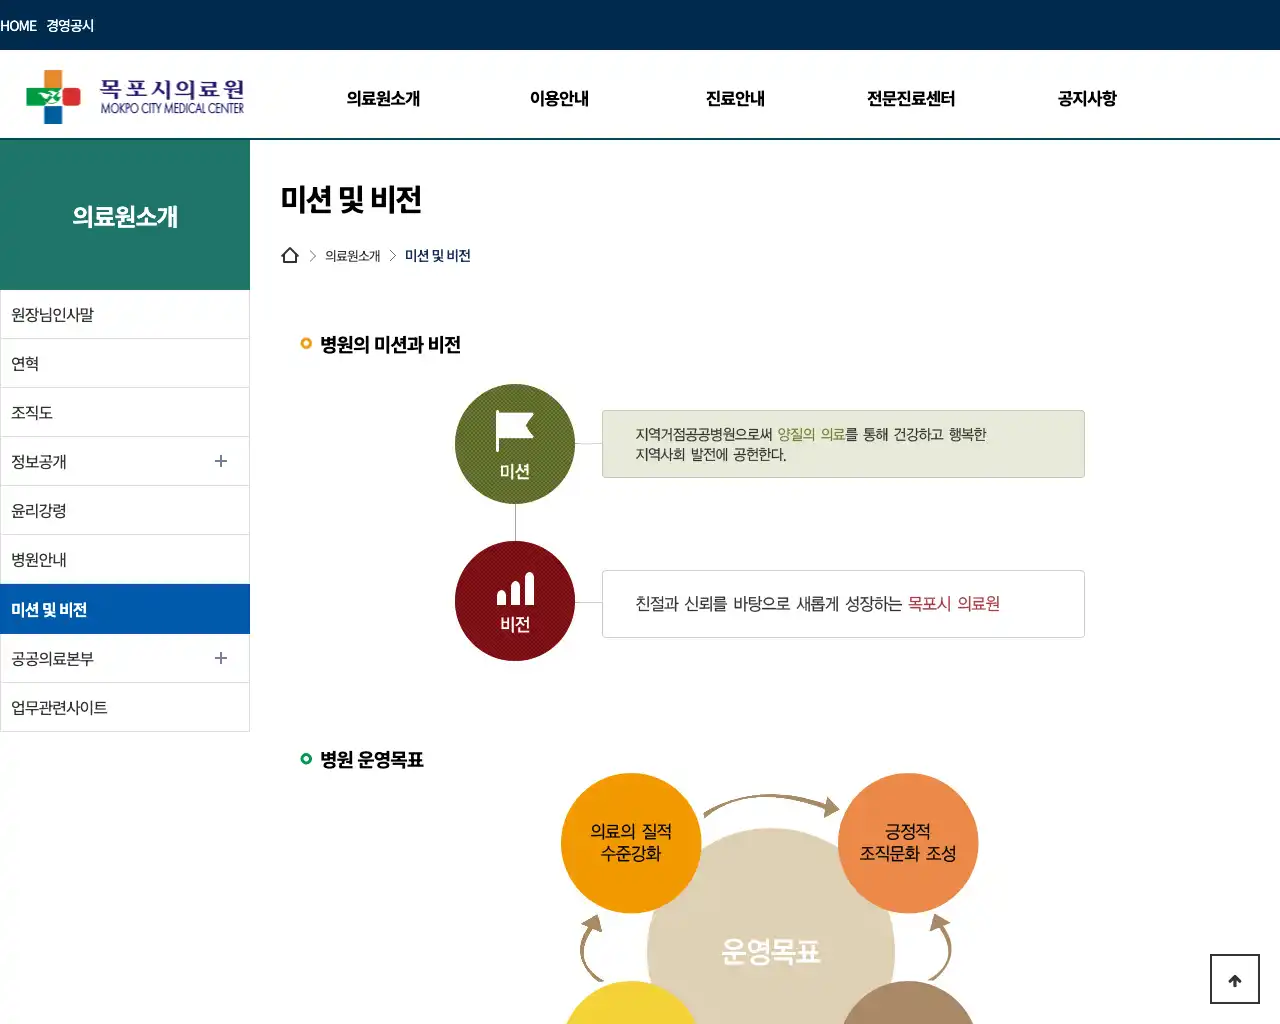This screenshot has width=1280, height=1024.
Task: Click the home icon in the breadcrumb
Action: pyautogui.click(x=290, y=254)
